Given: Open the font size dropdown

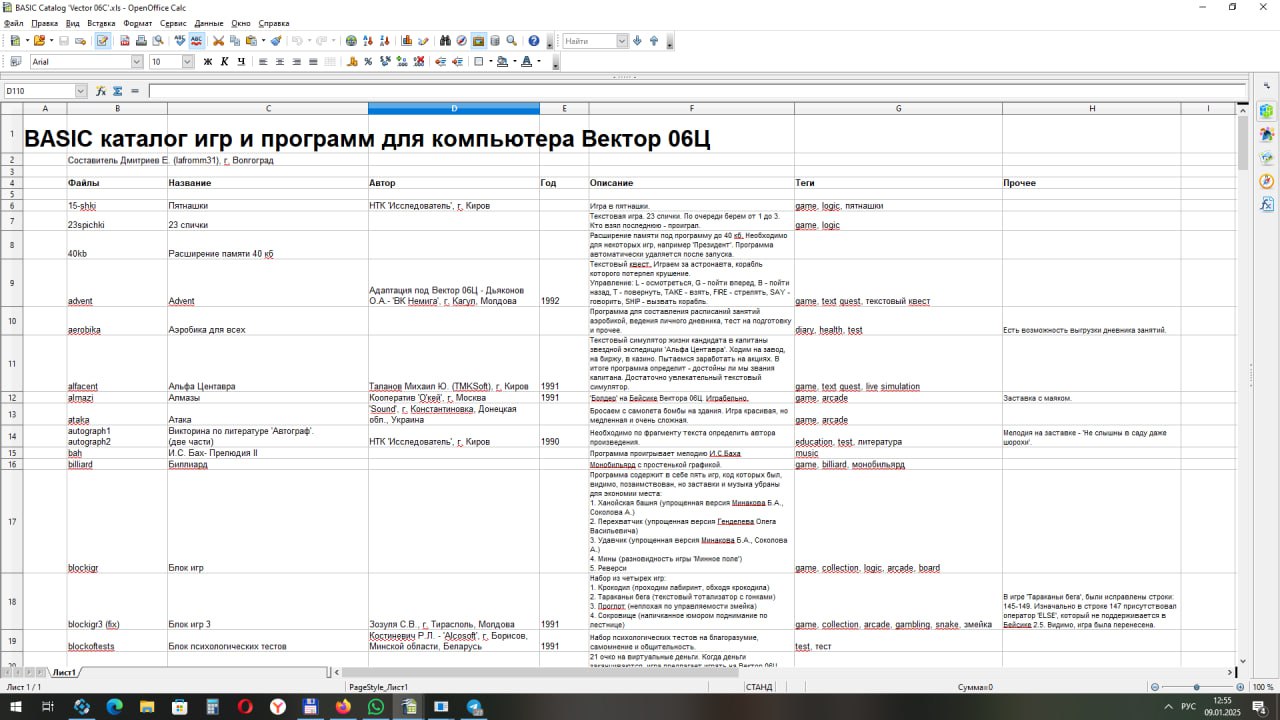Looking at the screenshot, I should click(x=187, y=62).
